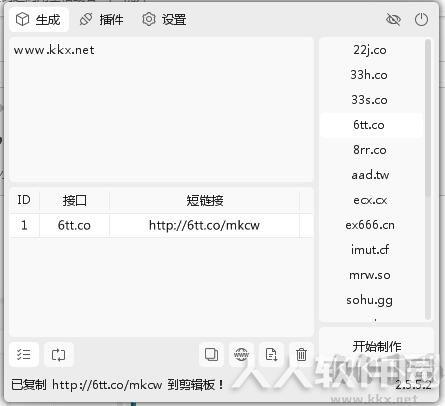Choose the ex666.cn interface
445x406 pixels.
(x=370, y=225)
